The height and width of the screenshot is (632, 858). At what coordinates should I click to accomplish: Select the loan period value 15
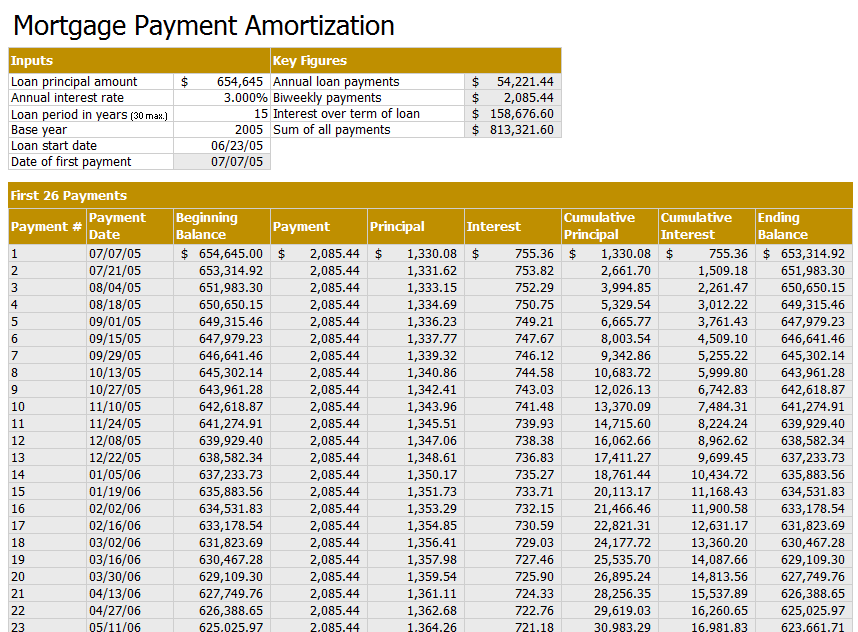[x=222, y=114]
